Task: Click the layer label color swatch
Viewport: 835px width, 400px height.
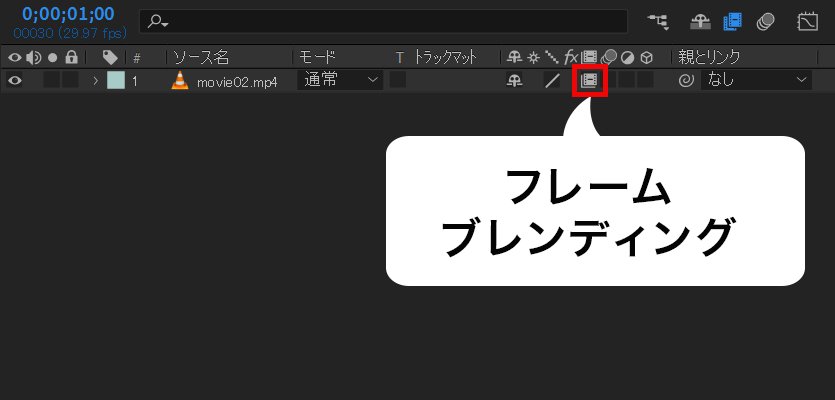Action: 116,81
